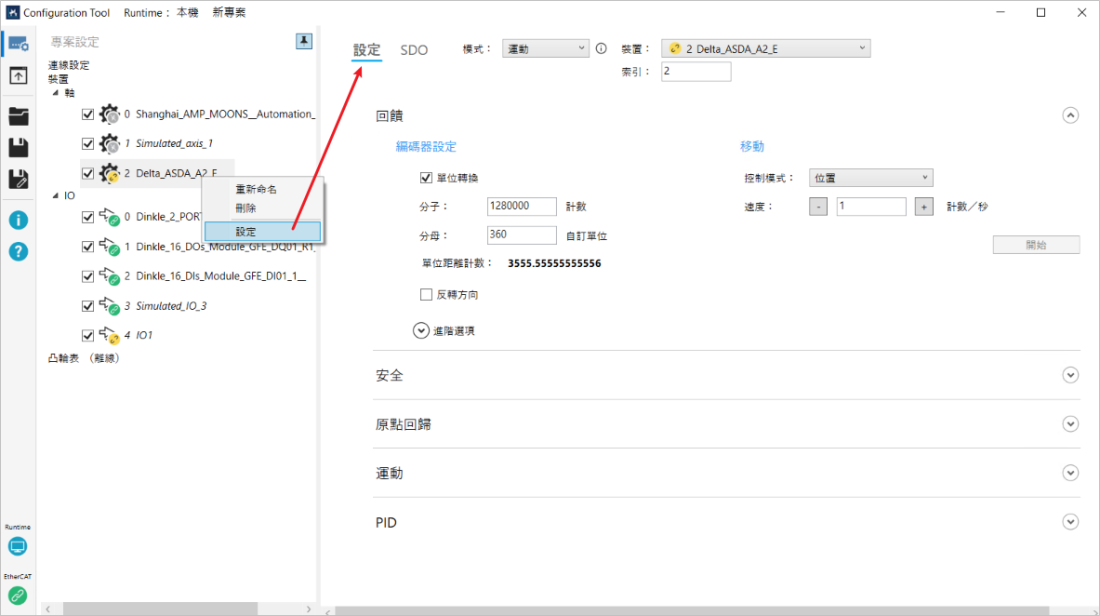1100x616 pixels.
Task: Enable the 反轉方向 checkbox
Action: [426, 295]
